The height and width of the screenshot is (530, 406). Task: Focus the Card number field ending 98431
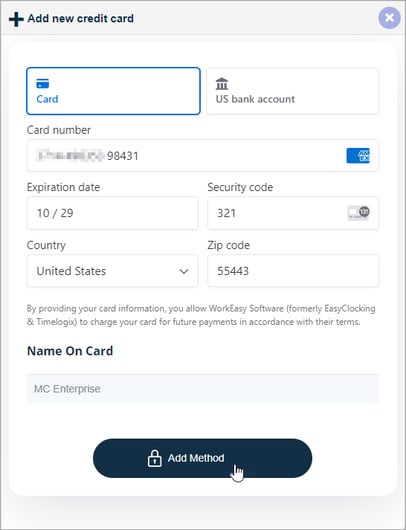[203, 155]
